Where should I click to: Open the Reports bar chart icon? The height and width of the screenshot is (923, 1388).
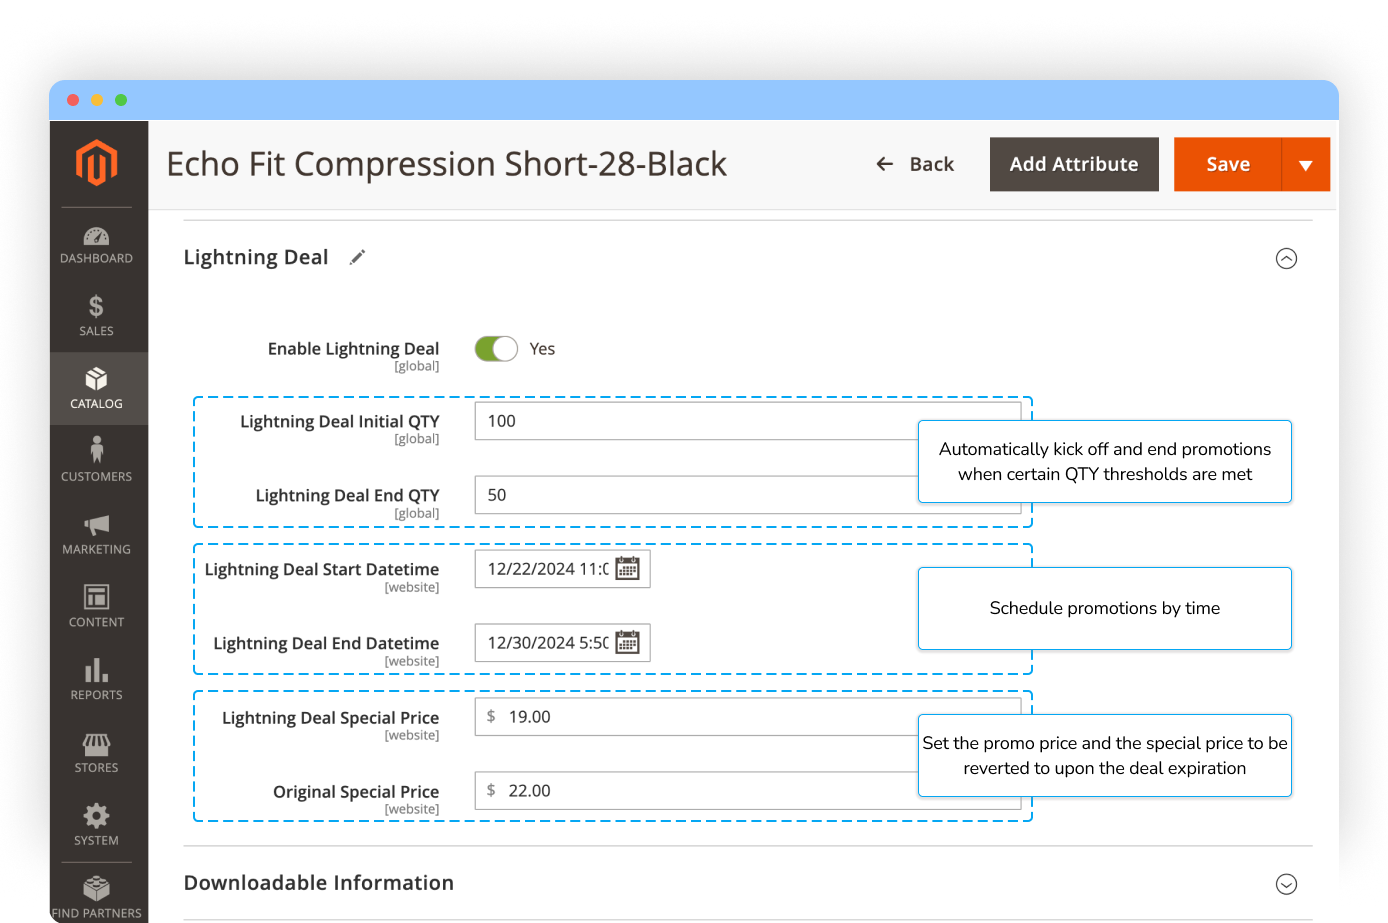point(97,670)
